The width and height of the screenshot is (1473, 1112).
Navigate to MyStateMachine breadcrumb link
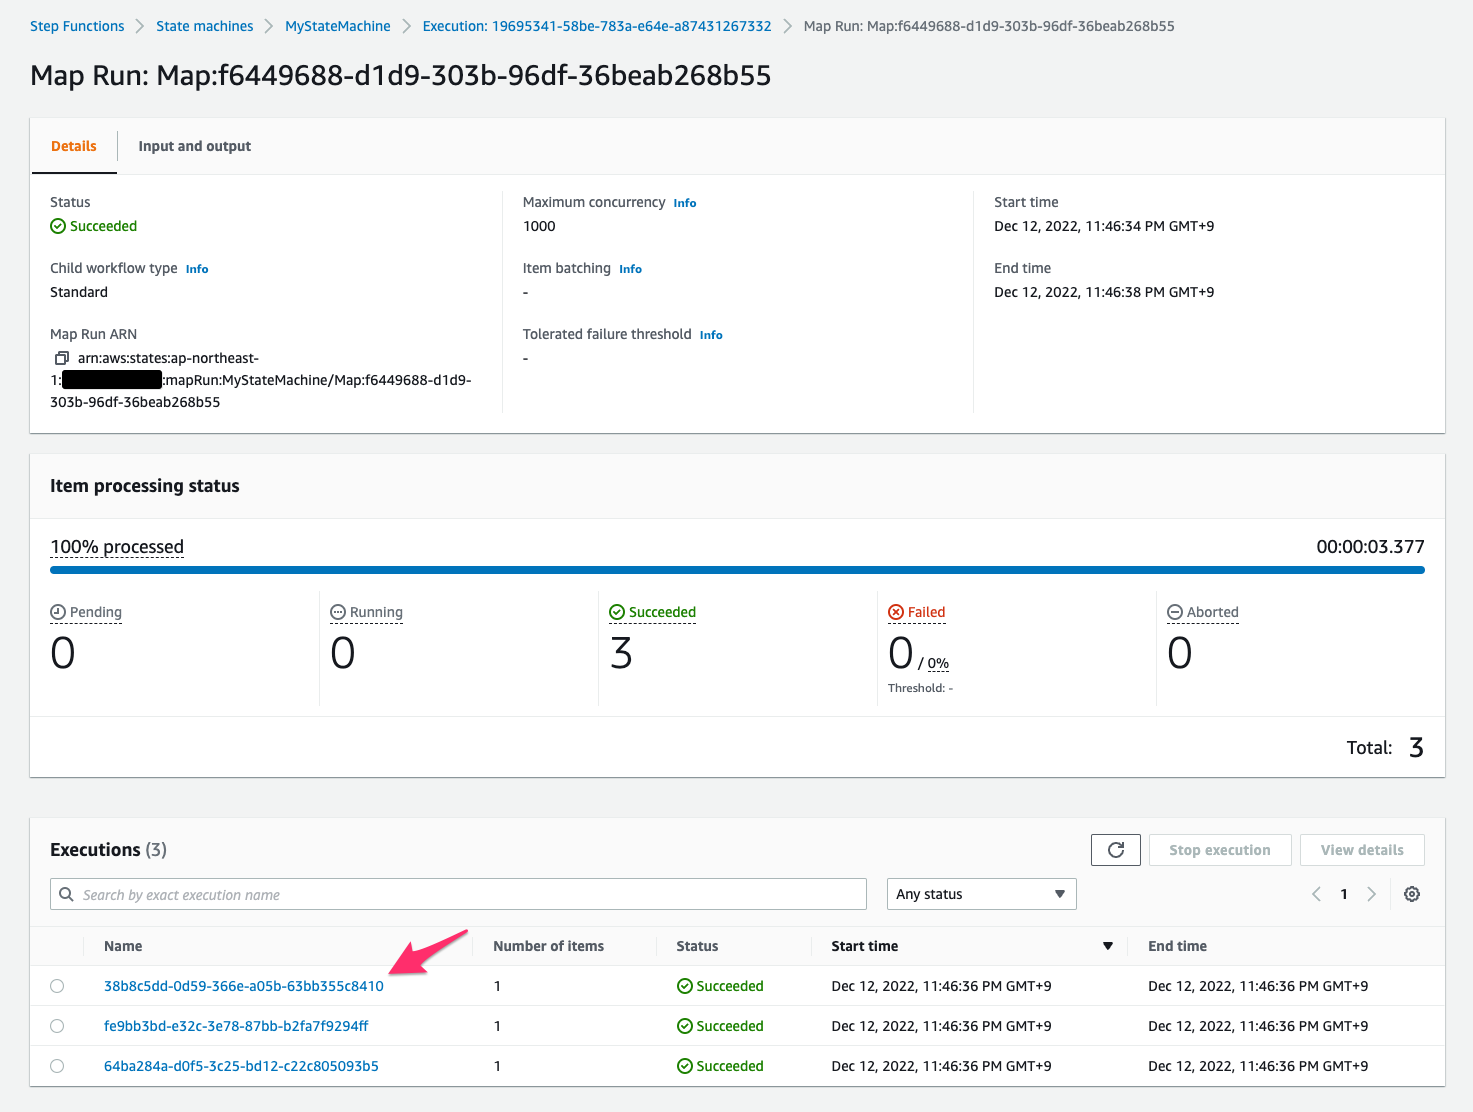tap(338, 26)
